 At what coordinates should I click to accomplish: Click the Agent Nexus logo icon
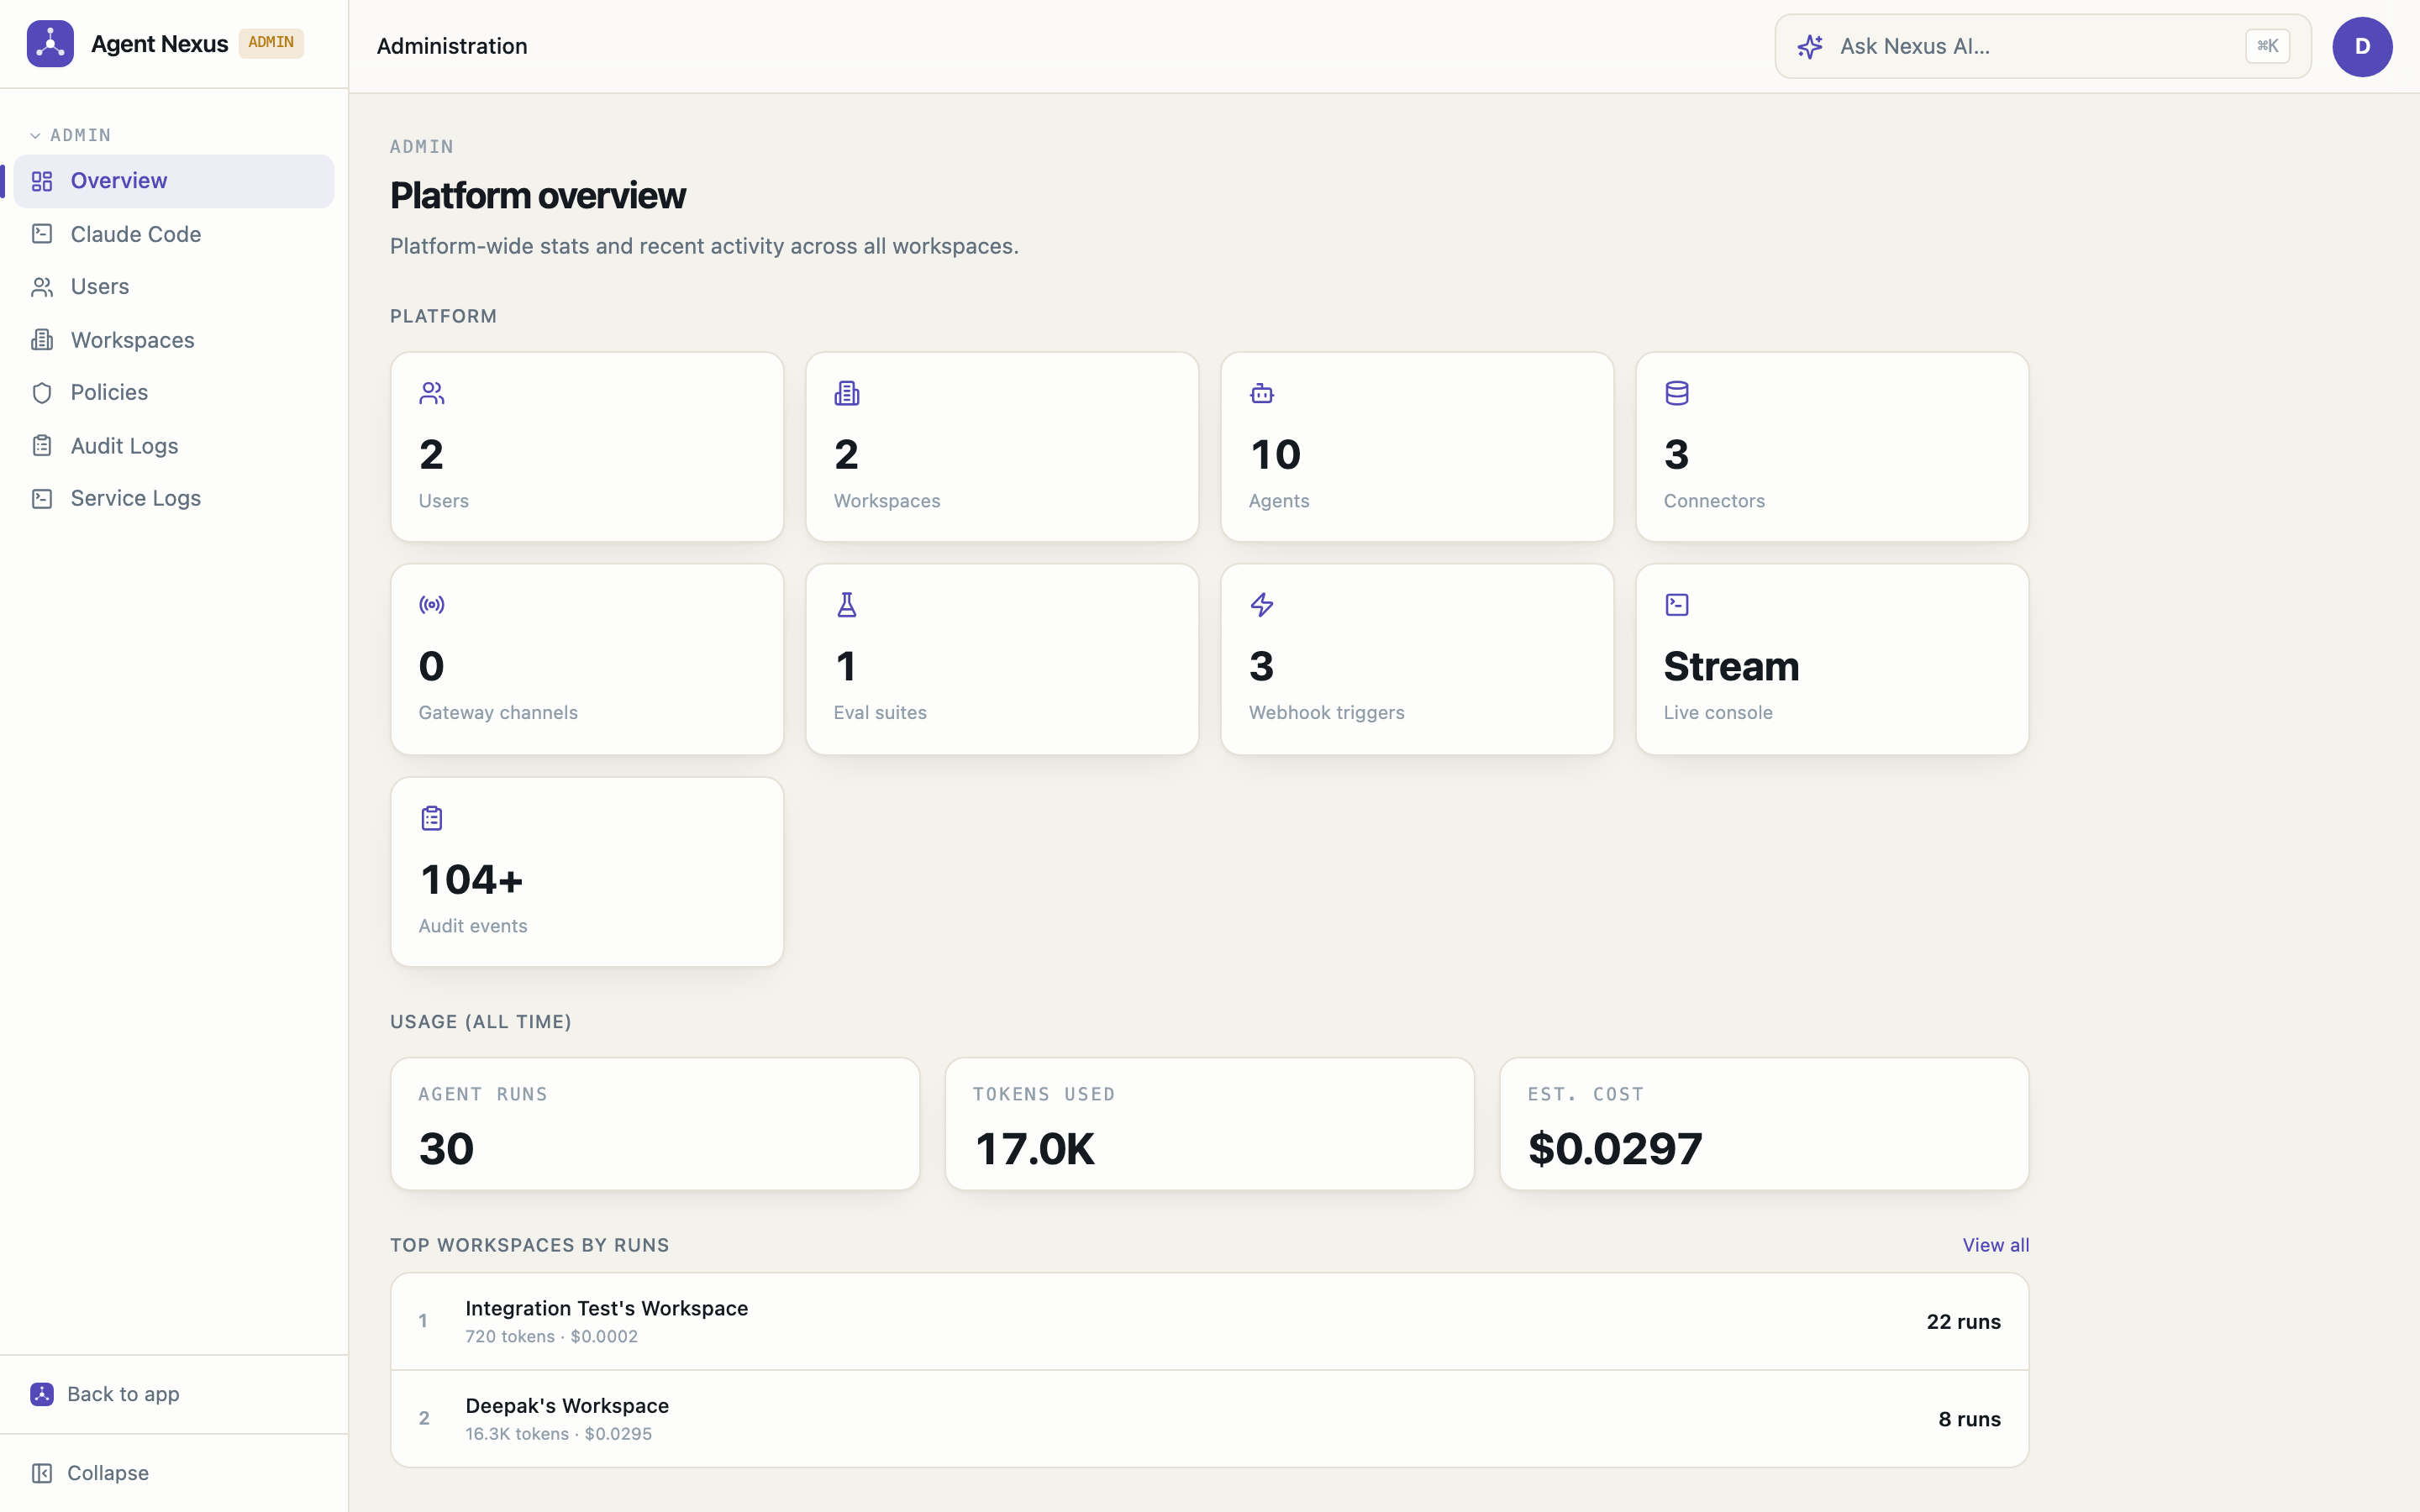tap(50, 44)
